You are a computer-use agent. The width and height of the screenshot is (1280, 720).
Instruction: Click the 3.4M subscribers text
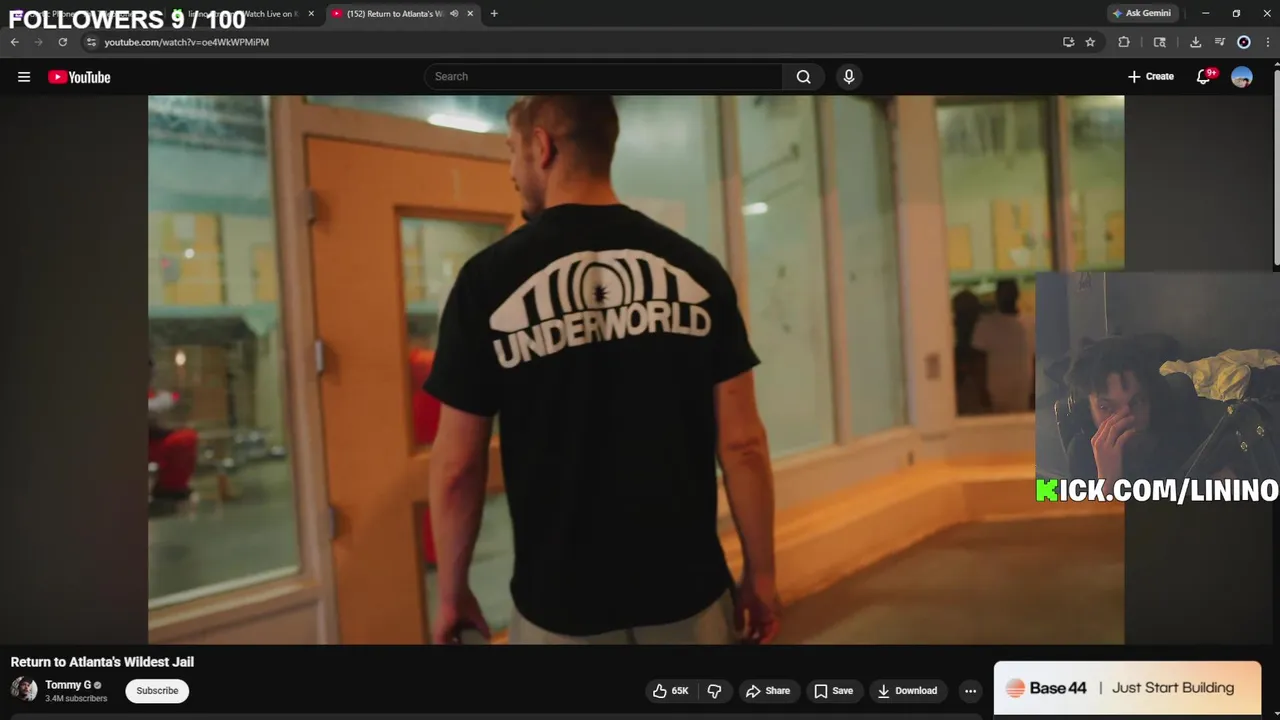click(76, 699)
